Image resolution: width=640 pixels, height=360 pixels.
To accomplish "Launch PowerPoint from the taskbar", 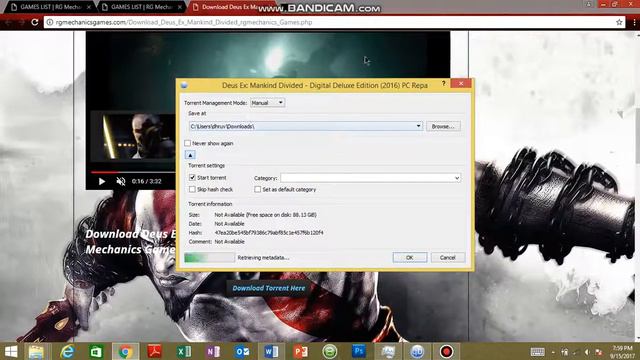I will [300, 351].
